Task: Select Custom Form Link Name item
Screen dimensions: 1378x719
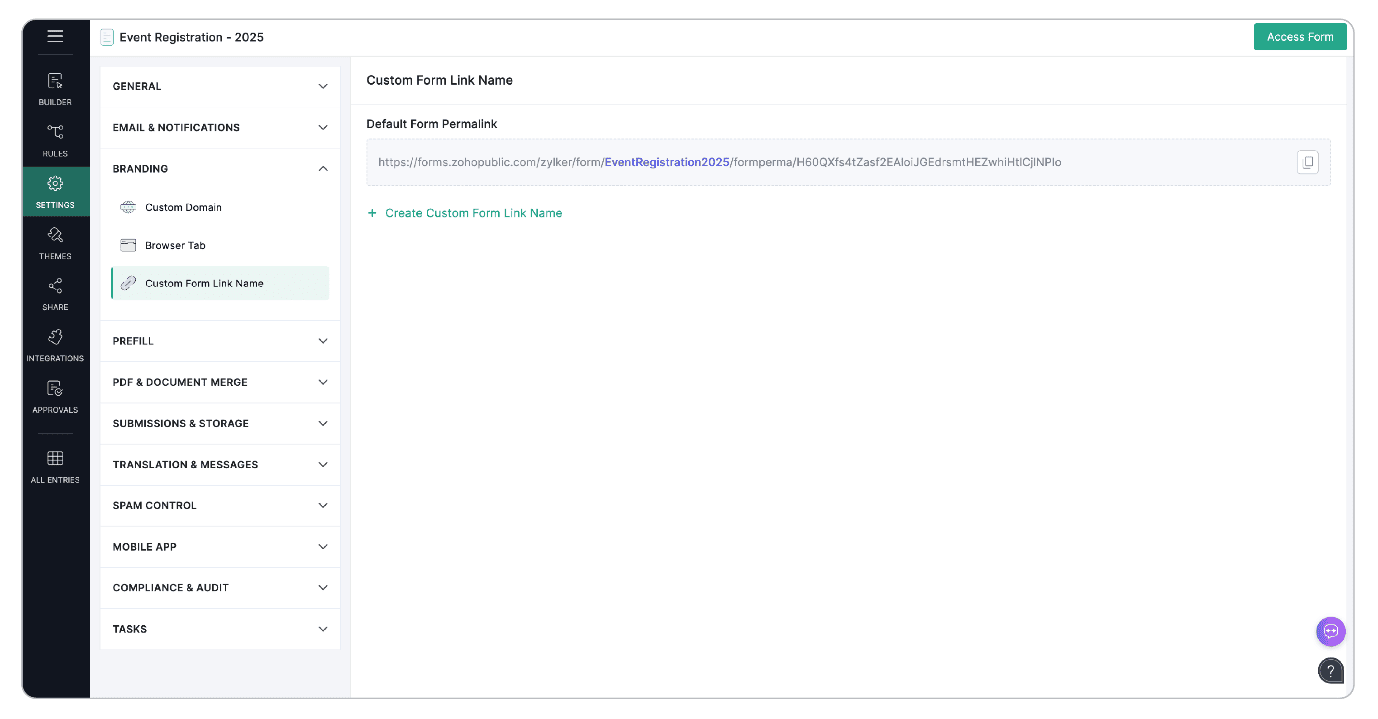Action: click(220, 283)
